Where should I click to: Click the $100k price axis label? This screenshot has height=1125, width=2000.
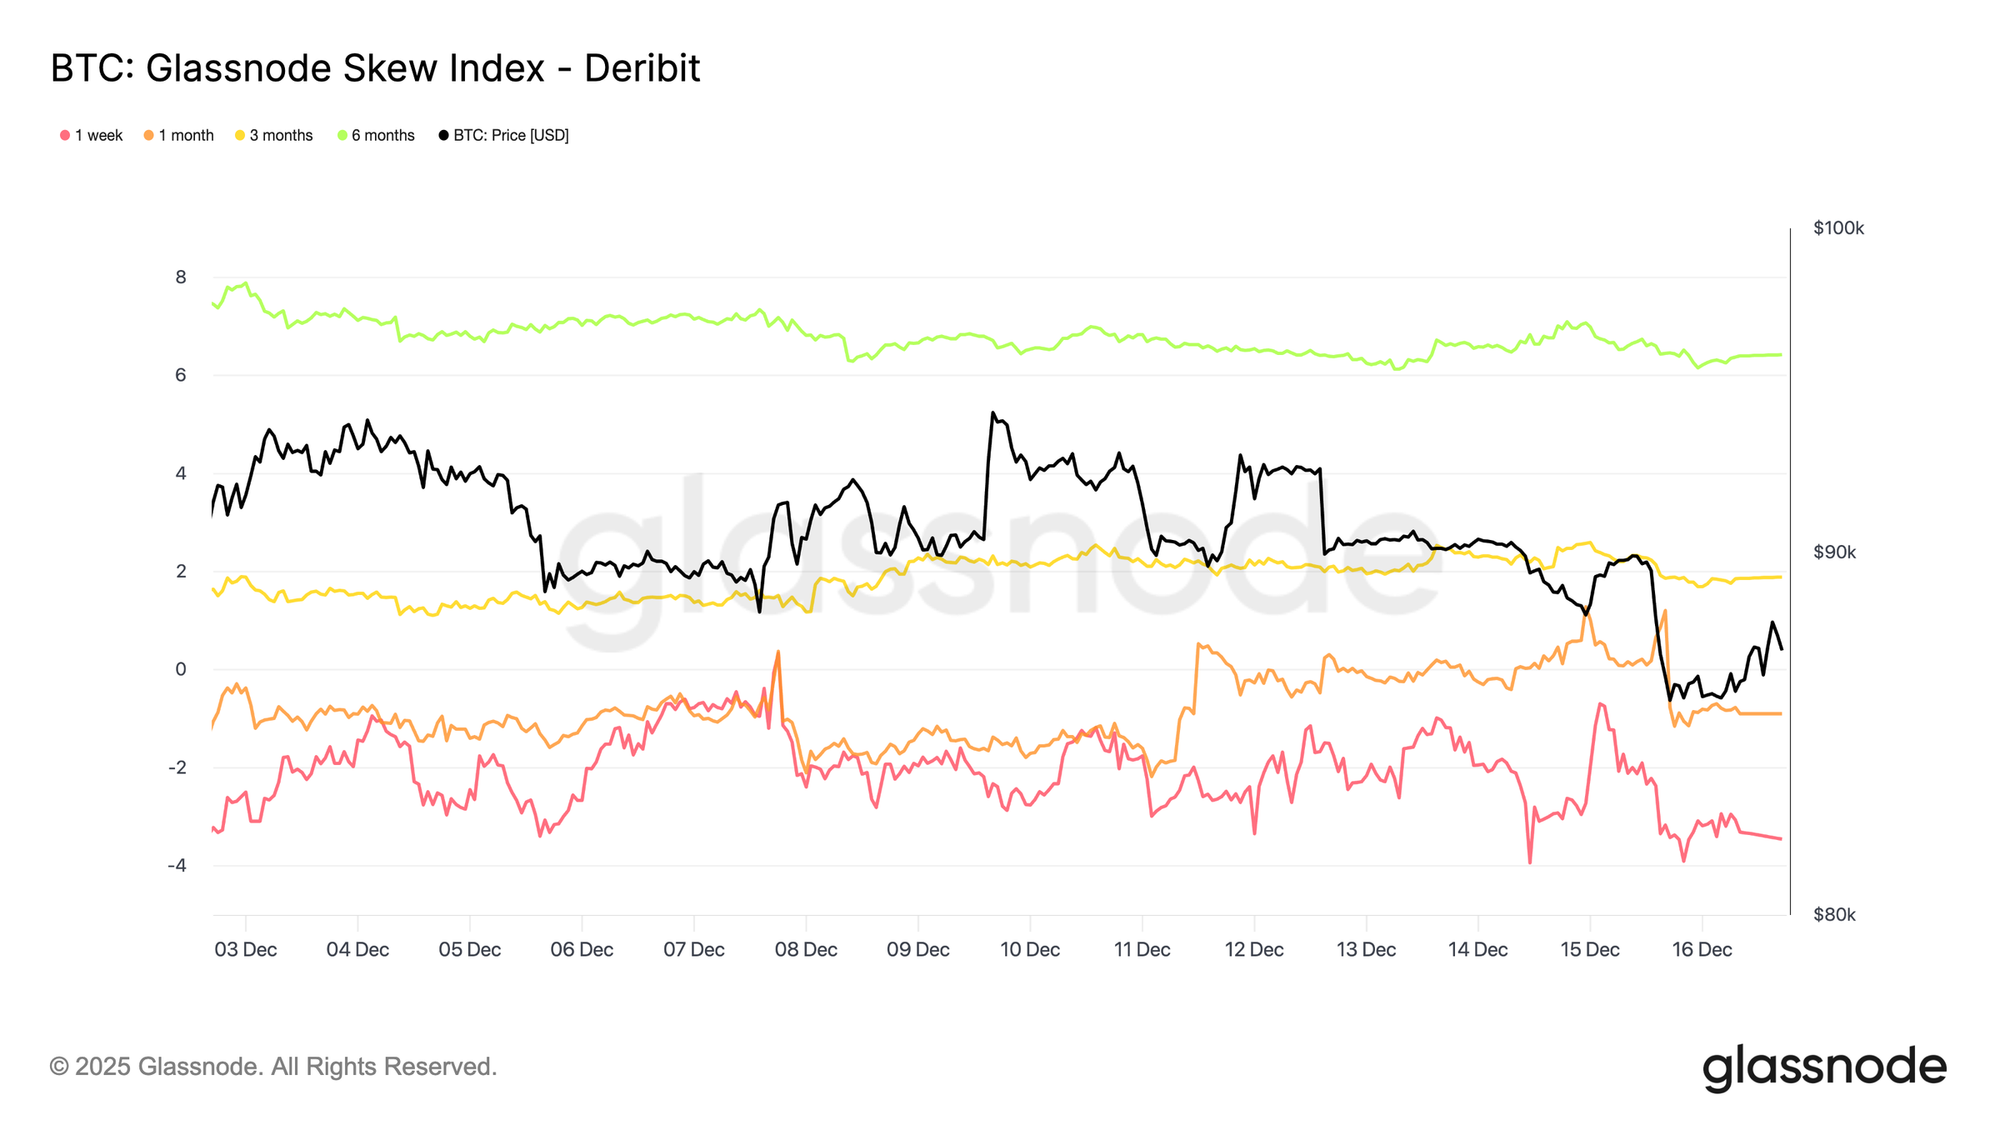pos(1838,229)
